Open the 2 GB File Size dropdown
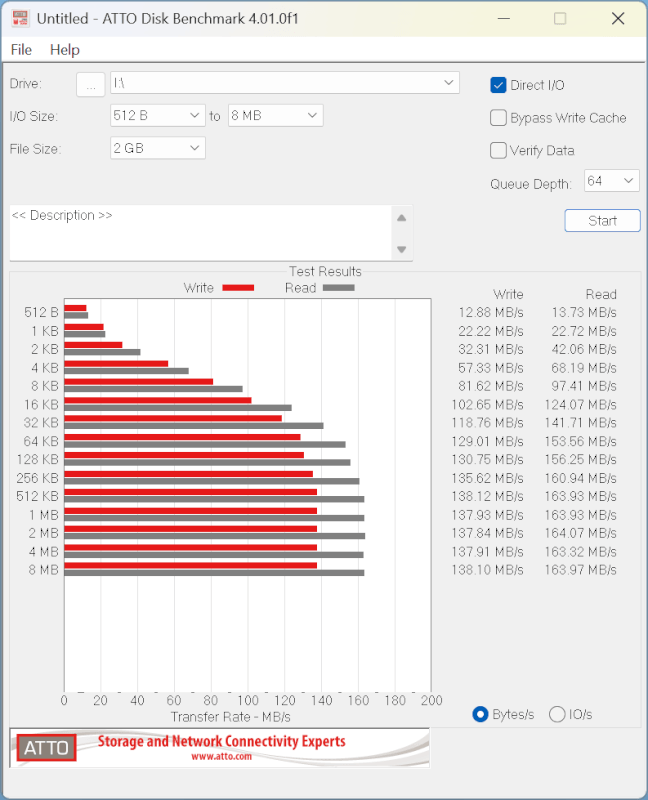This screenshot has height=800, width=648. (158, 148)
